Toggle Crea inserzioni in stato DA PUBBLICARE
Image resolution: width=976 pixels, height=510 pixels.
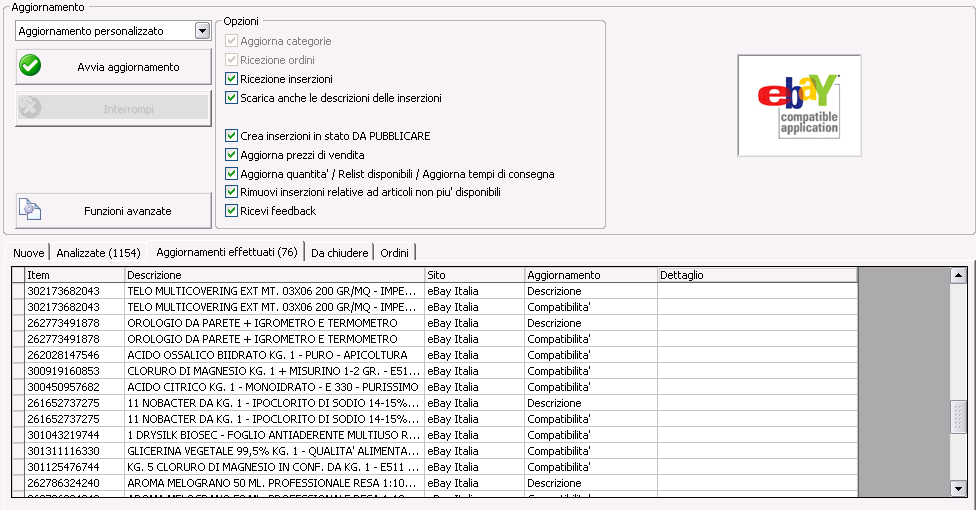[x=232, y=136]
